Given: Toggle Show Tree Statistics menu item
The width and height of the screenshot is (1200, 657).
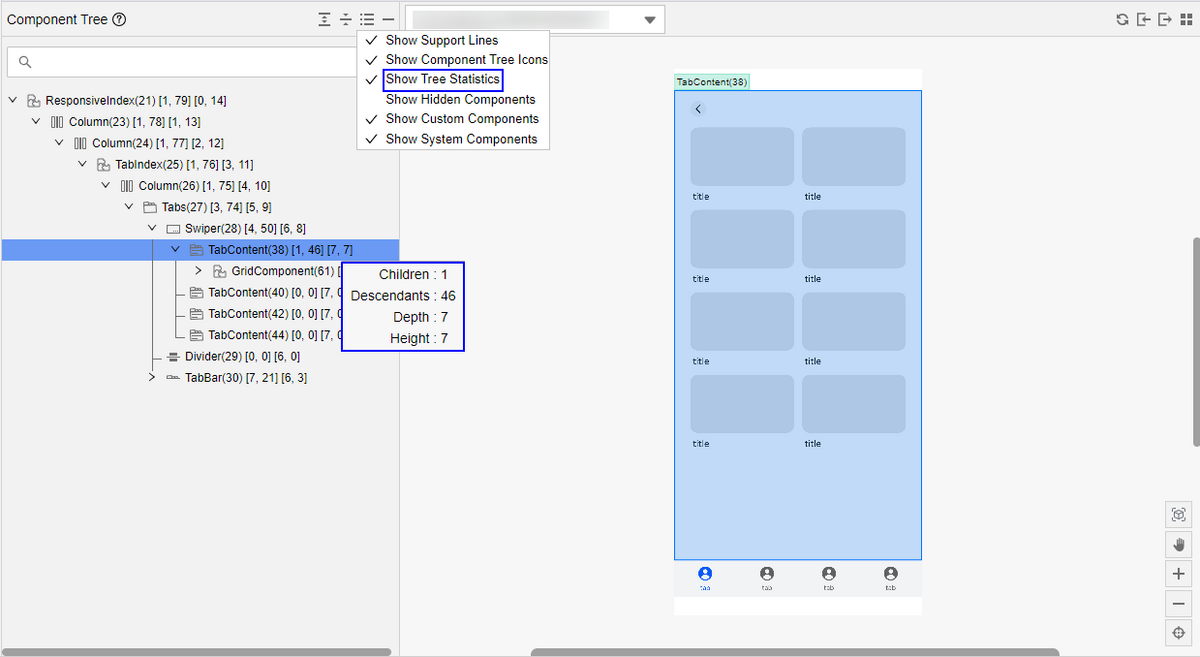Looking at the screenshot, I should pyautogui.click(x=442, y=80).
